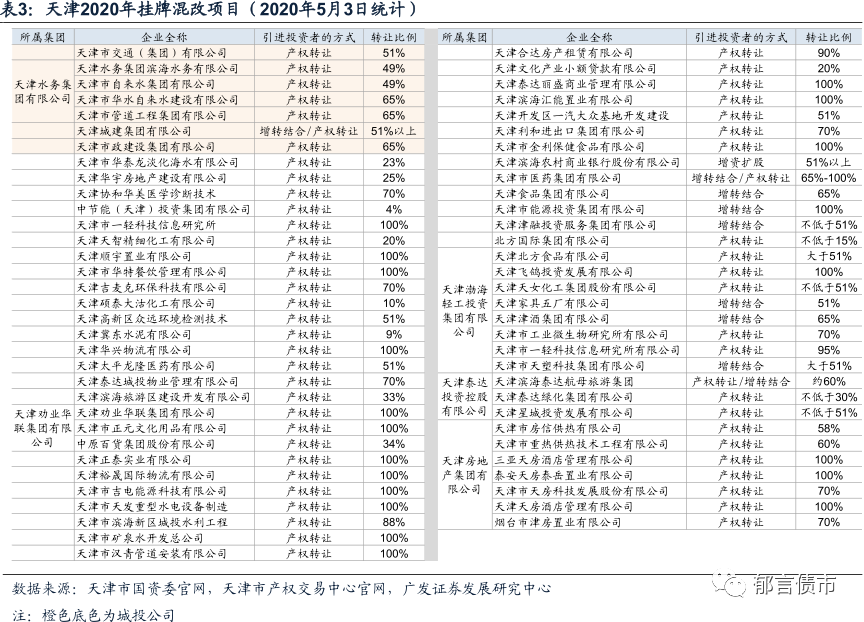Select 天津利和进出口集团有限公司
The height and width of the screenshot is (622, 864).
[x=569, y=131]
